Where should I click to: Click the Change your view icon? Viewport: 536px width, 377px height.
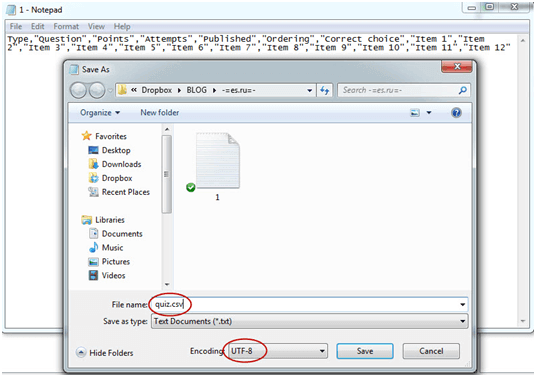point(415,112)
